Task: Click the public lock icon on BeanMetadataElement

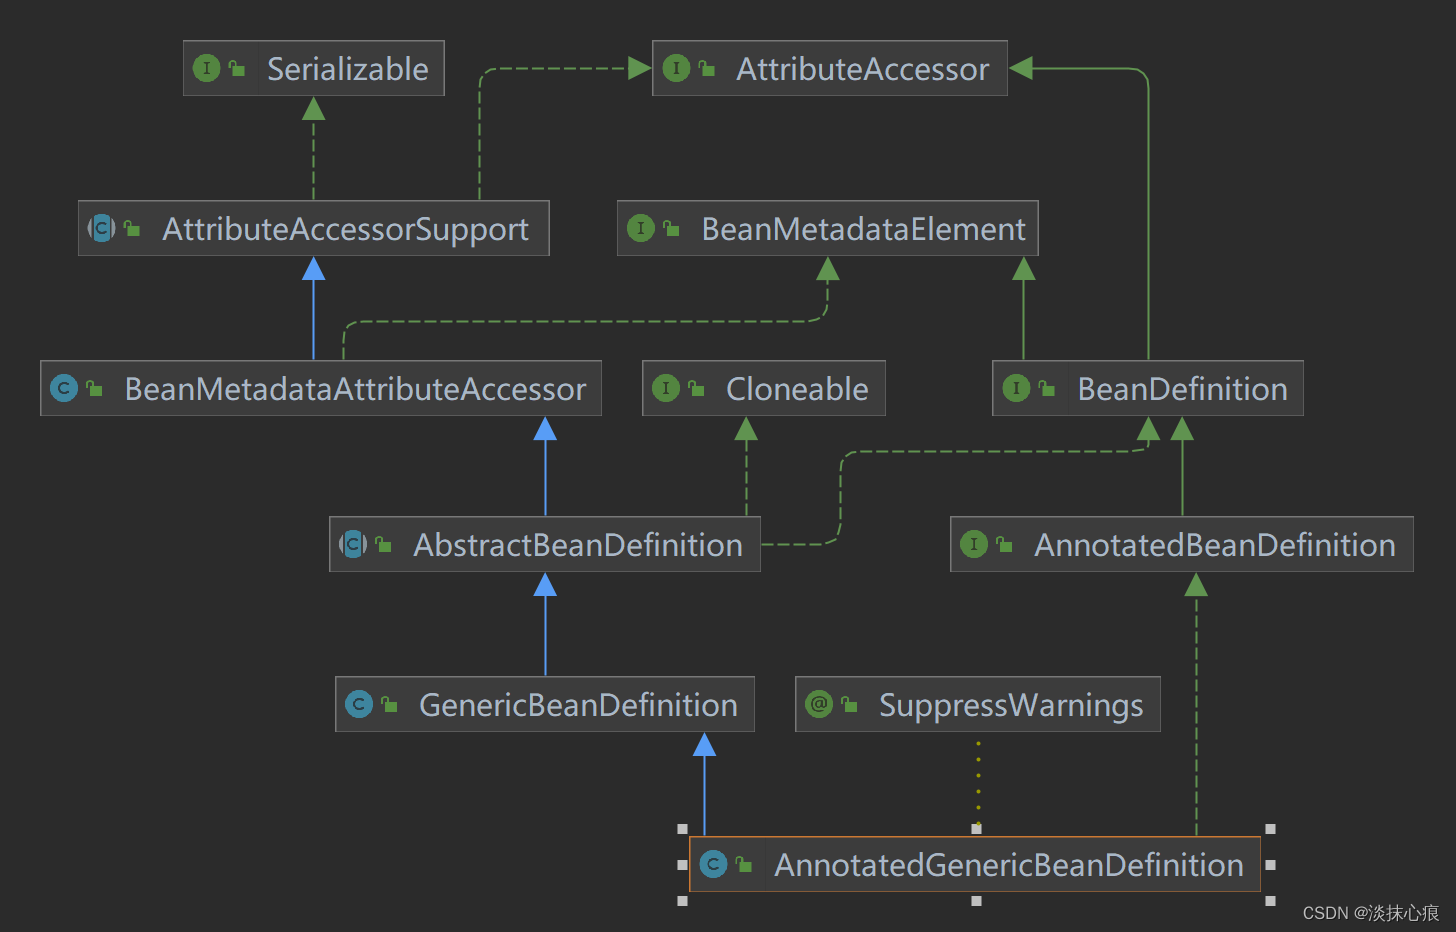Action: [672, 228]
